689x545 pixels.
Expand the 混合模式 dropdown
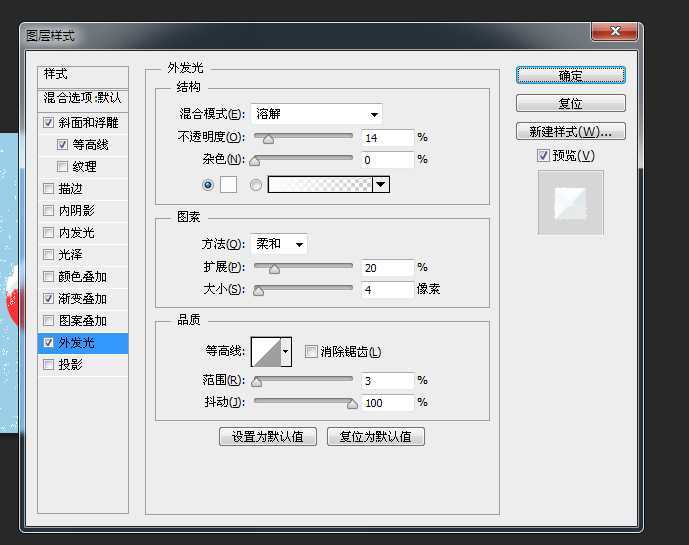[x=316, y=114]
